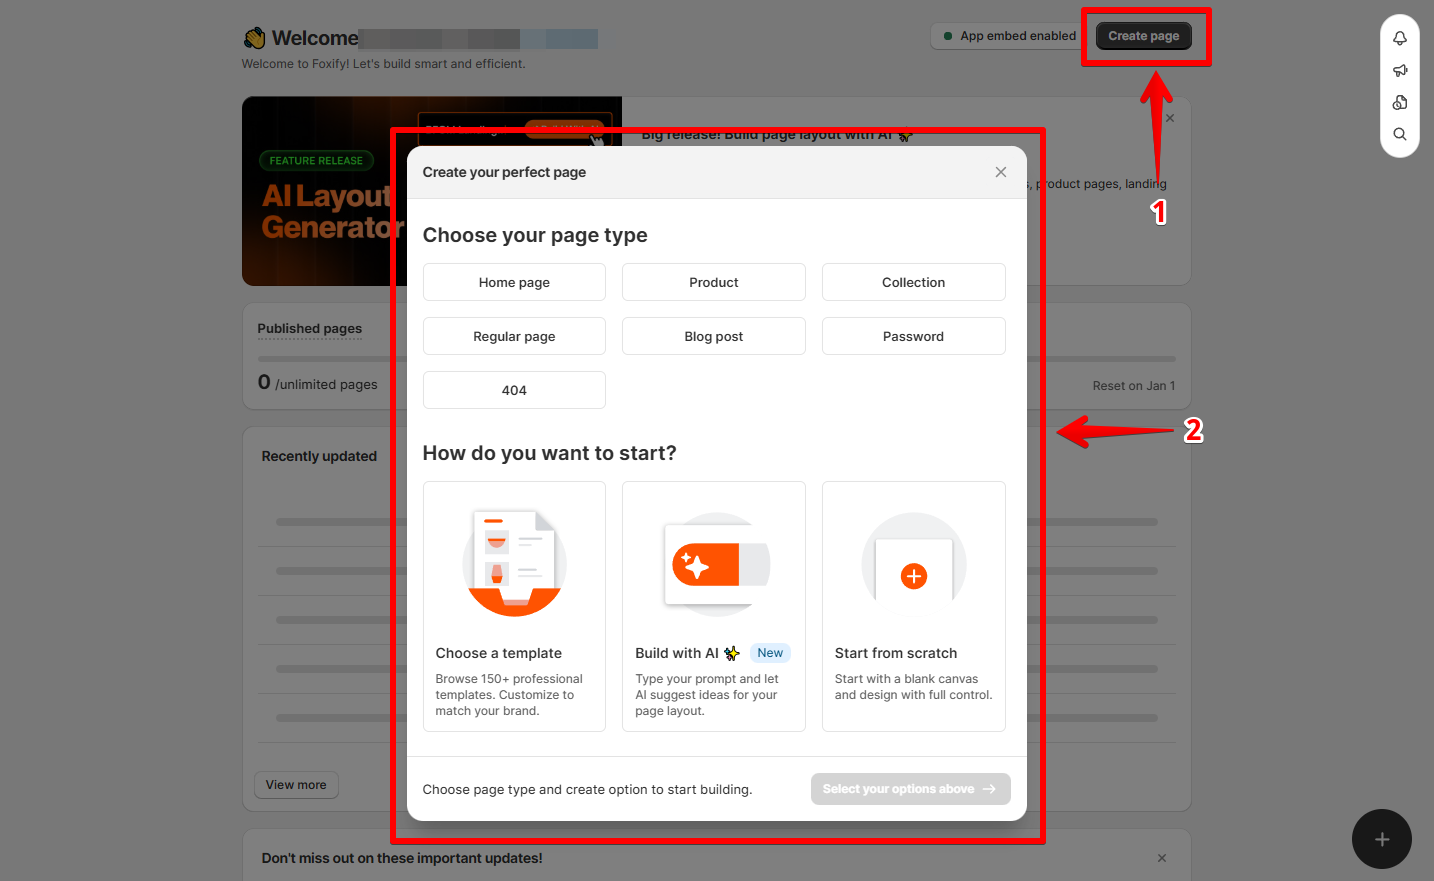Click the 'Choose your page type' heading

click(535, 235)
